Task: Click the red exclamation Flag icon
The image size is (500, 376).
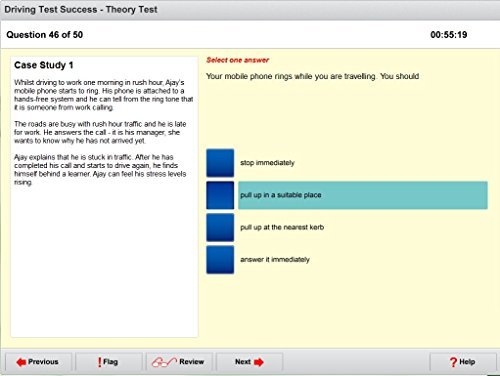Action: click(99, 362)
